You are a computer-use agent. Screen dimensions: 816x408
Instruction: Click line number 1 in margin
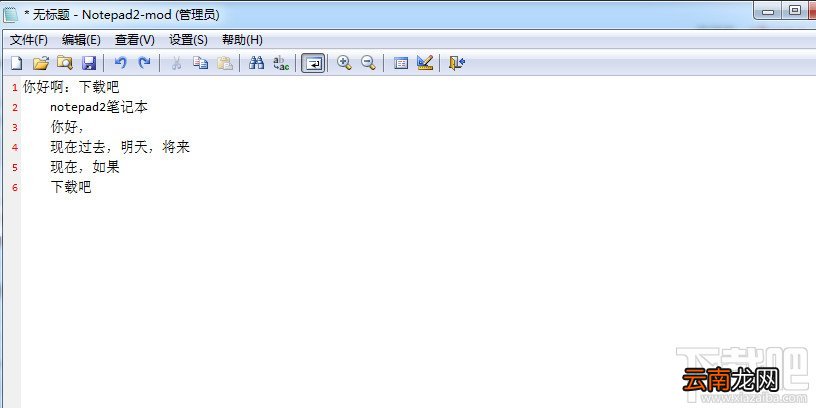15,88
